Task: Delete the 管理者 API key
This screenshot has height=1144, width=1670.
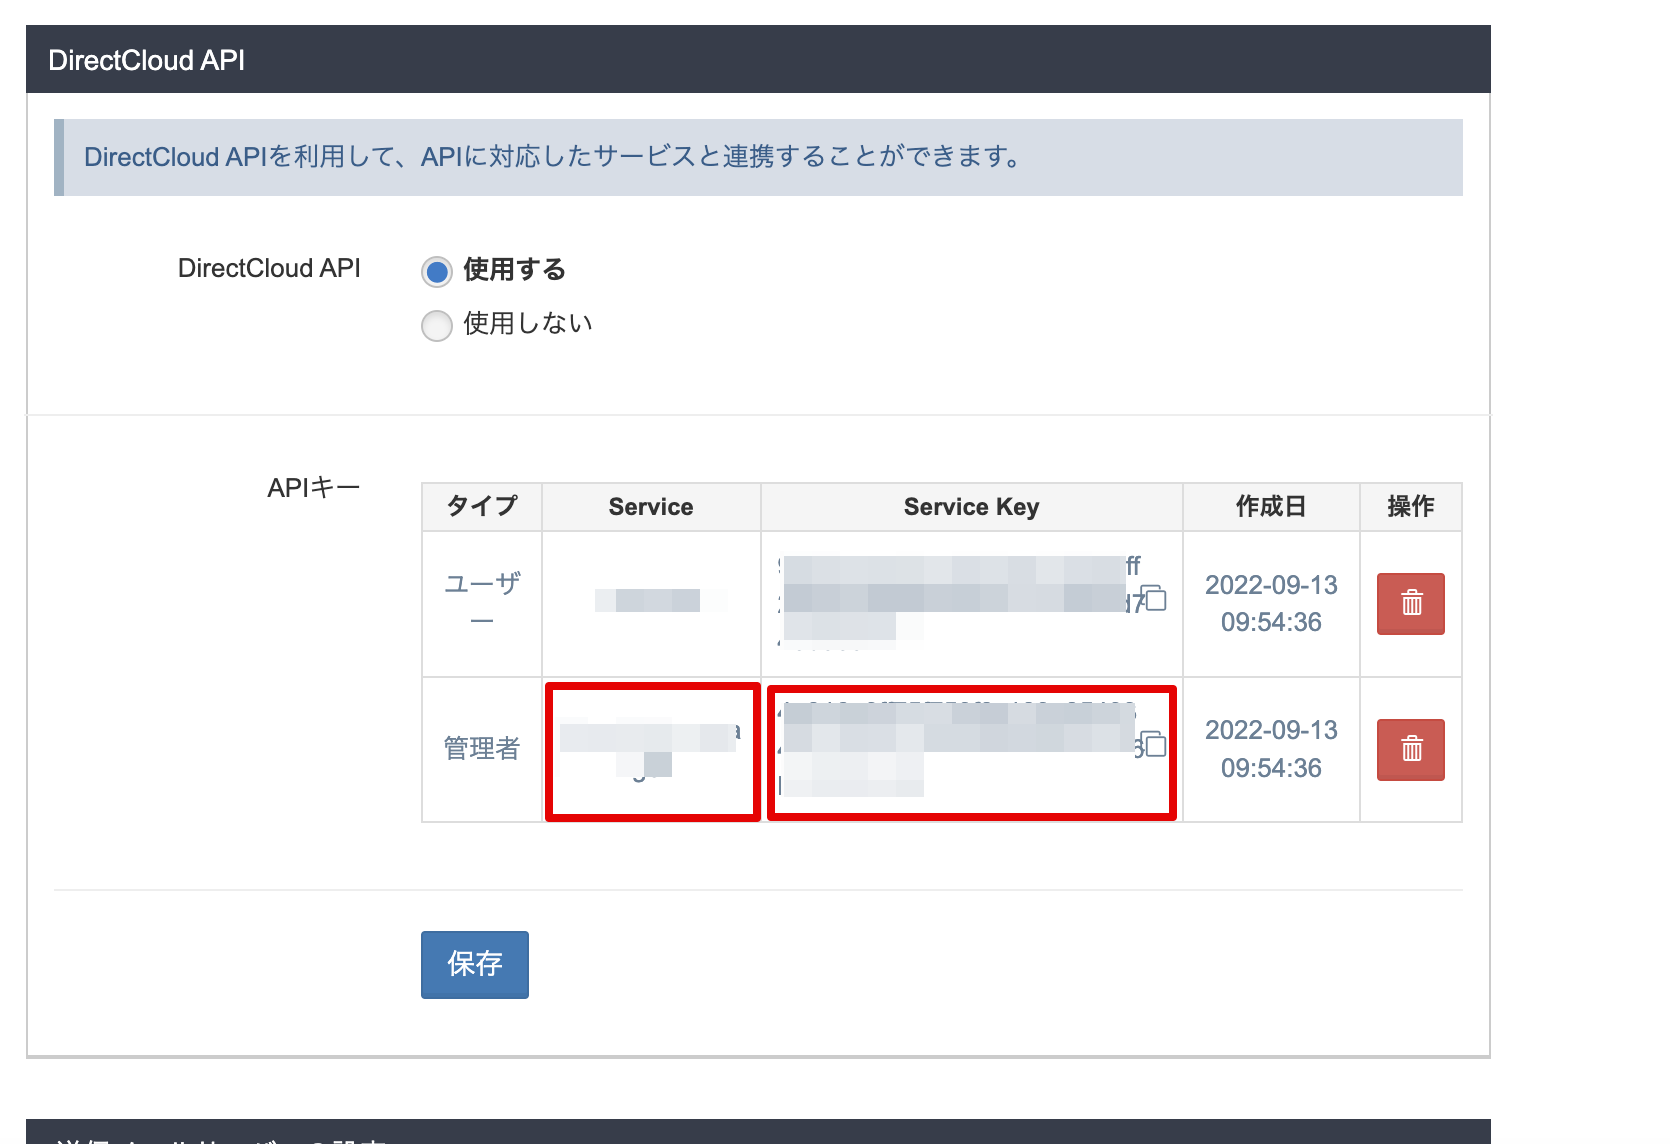Action: (1410, 749)
